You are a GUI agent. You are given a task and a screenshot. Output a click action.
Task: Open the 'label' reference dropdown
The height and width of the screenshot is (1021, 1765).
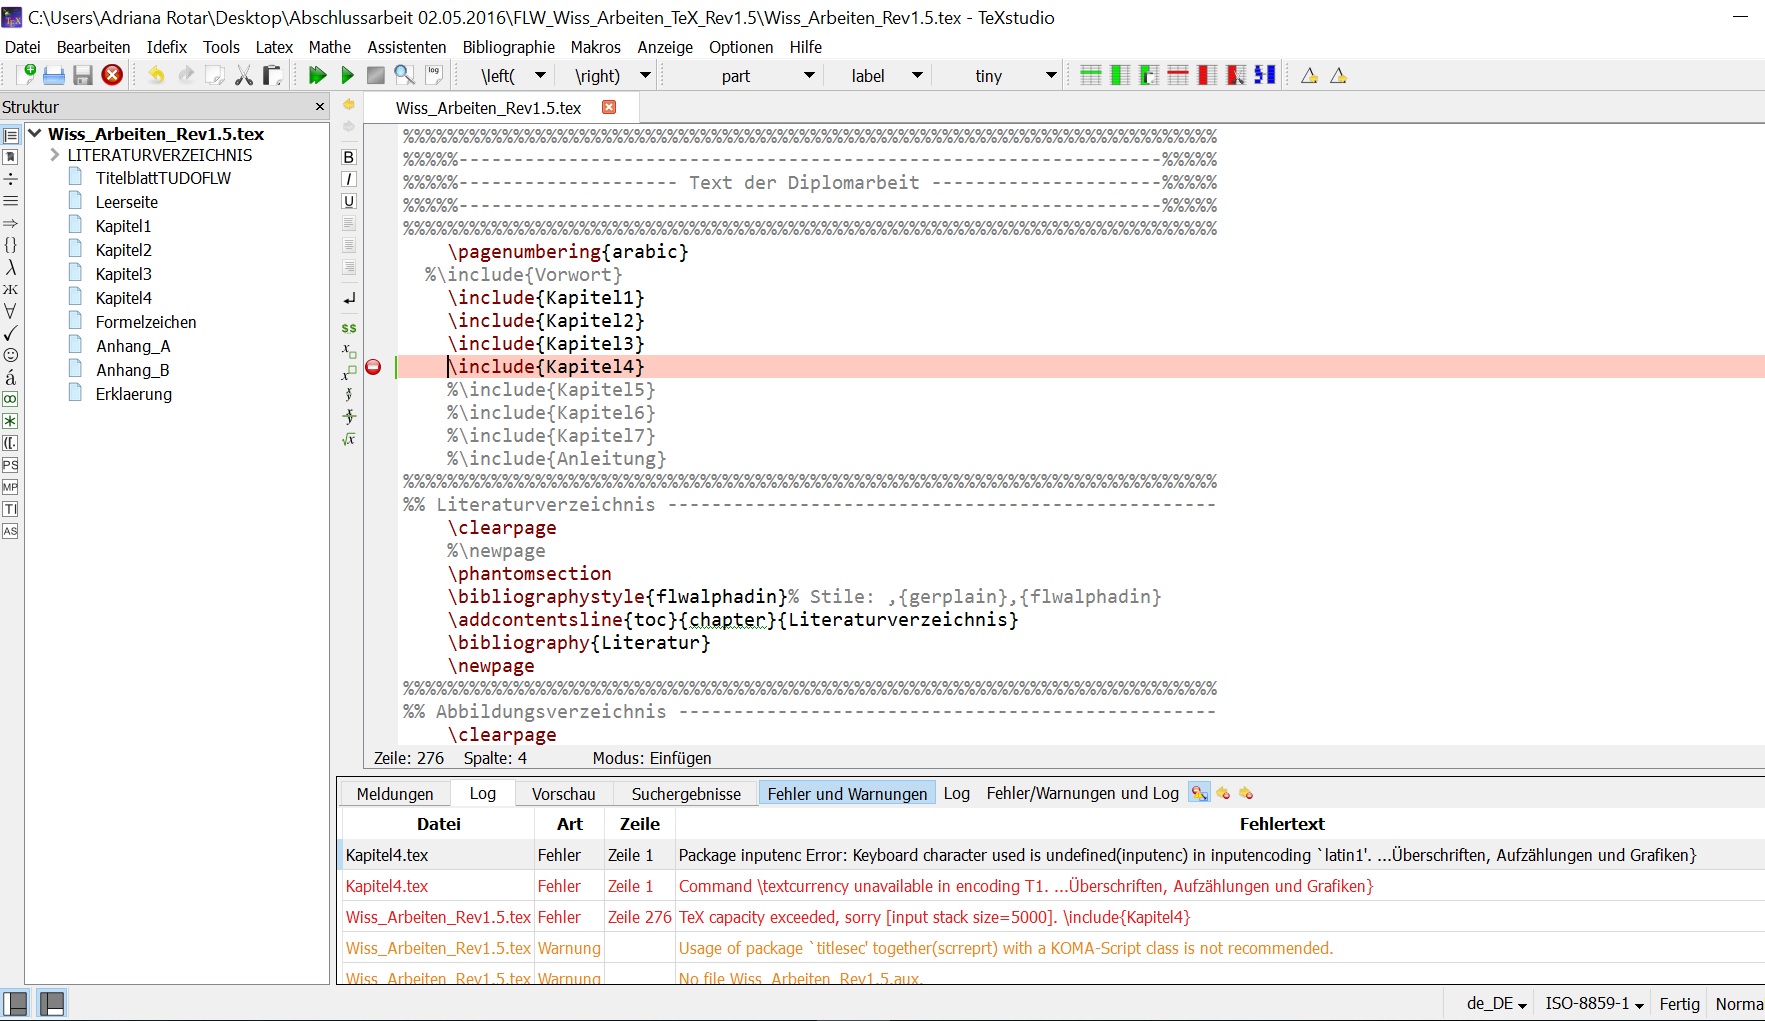coord(917,75)
